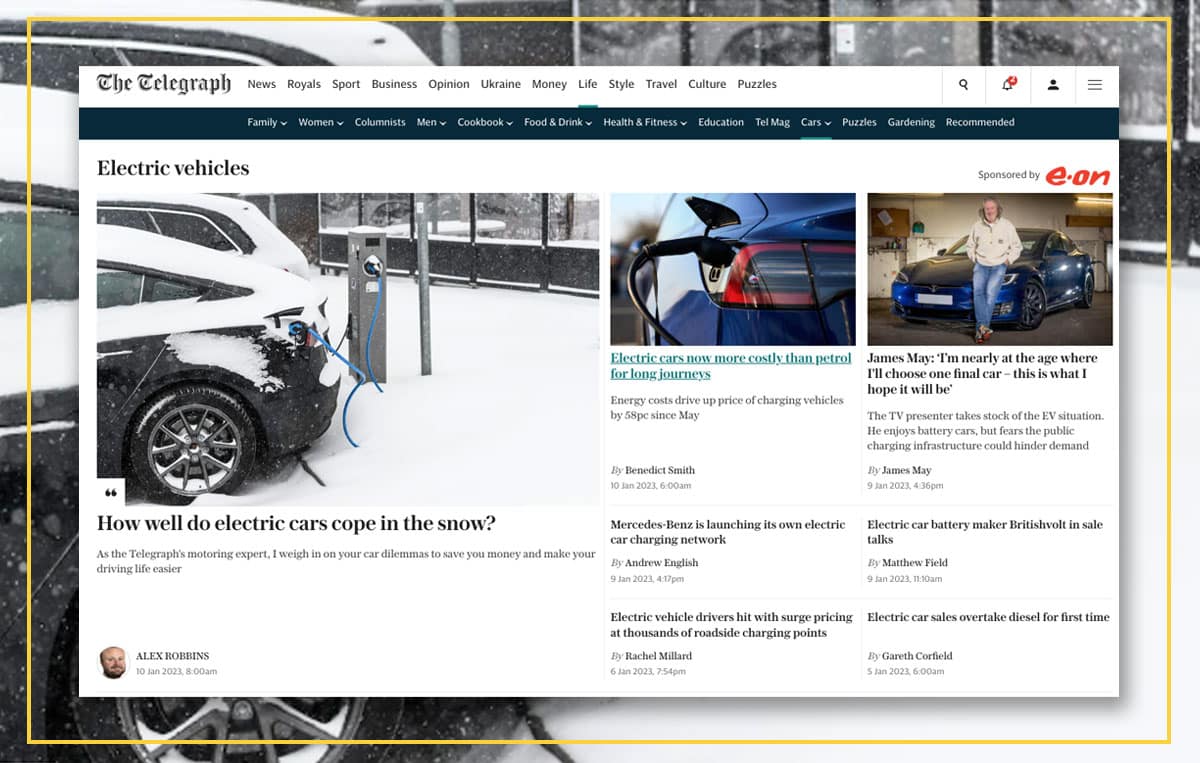Click Alex Robbins author avatar
This screenshot has width=1200, height=763.
113,663
